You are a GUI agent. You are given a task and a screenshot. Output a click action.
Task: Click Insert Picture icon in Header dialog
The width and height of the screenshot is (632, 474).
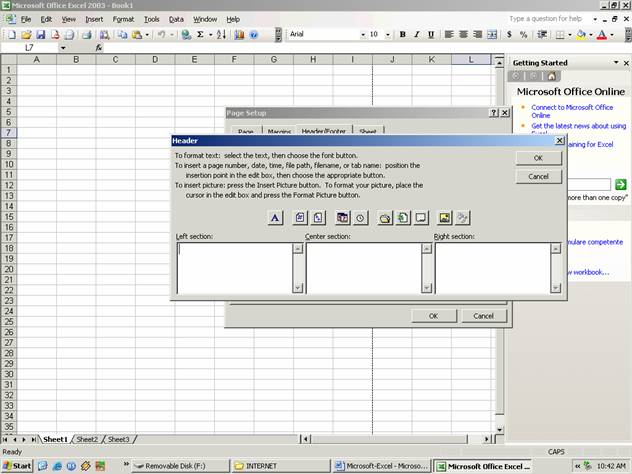coord(445,218)
